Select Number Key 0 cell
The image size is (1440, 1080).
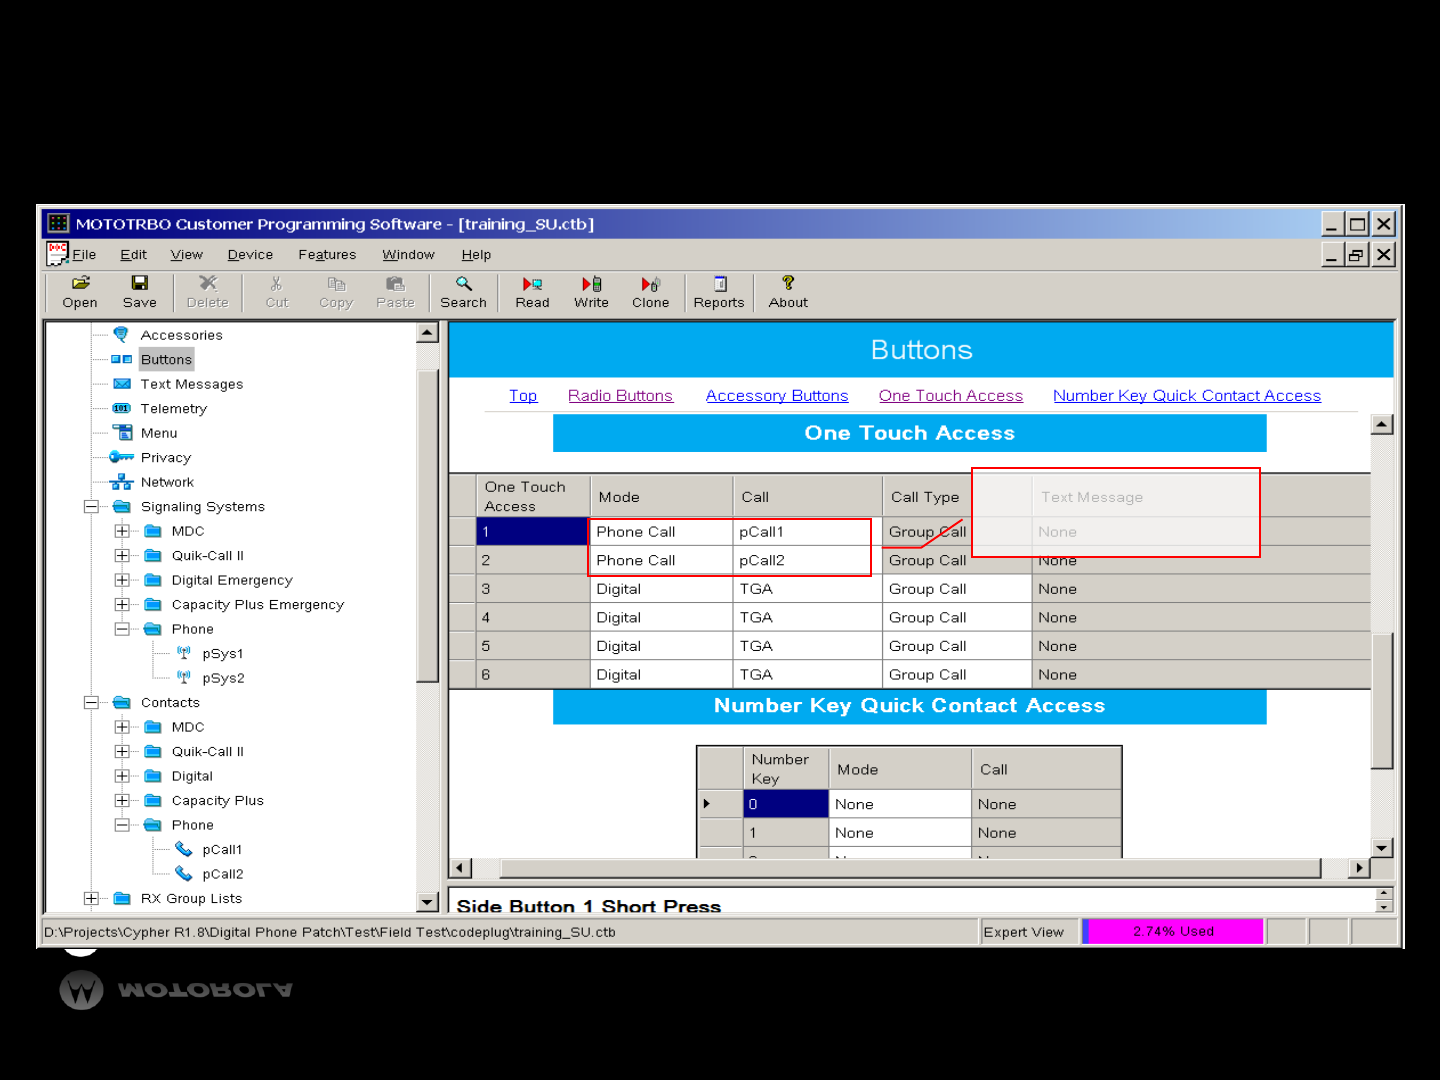coord(786,804)
